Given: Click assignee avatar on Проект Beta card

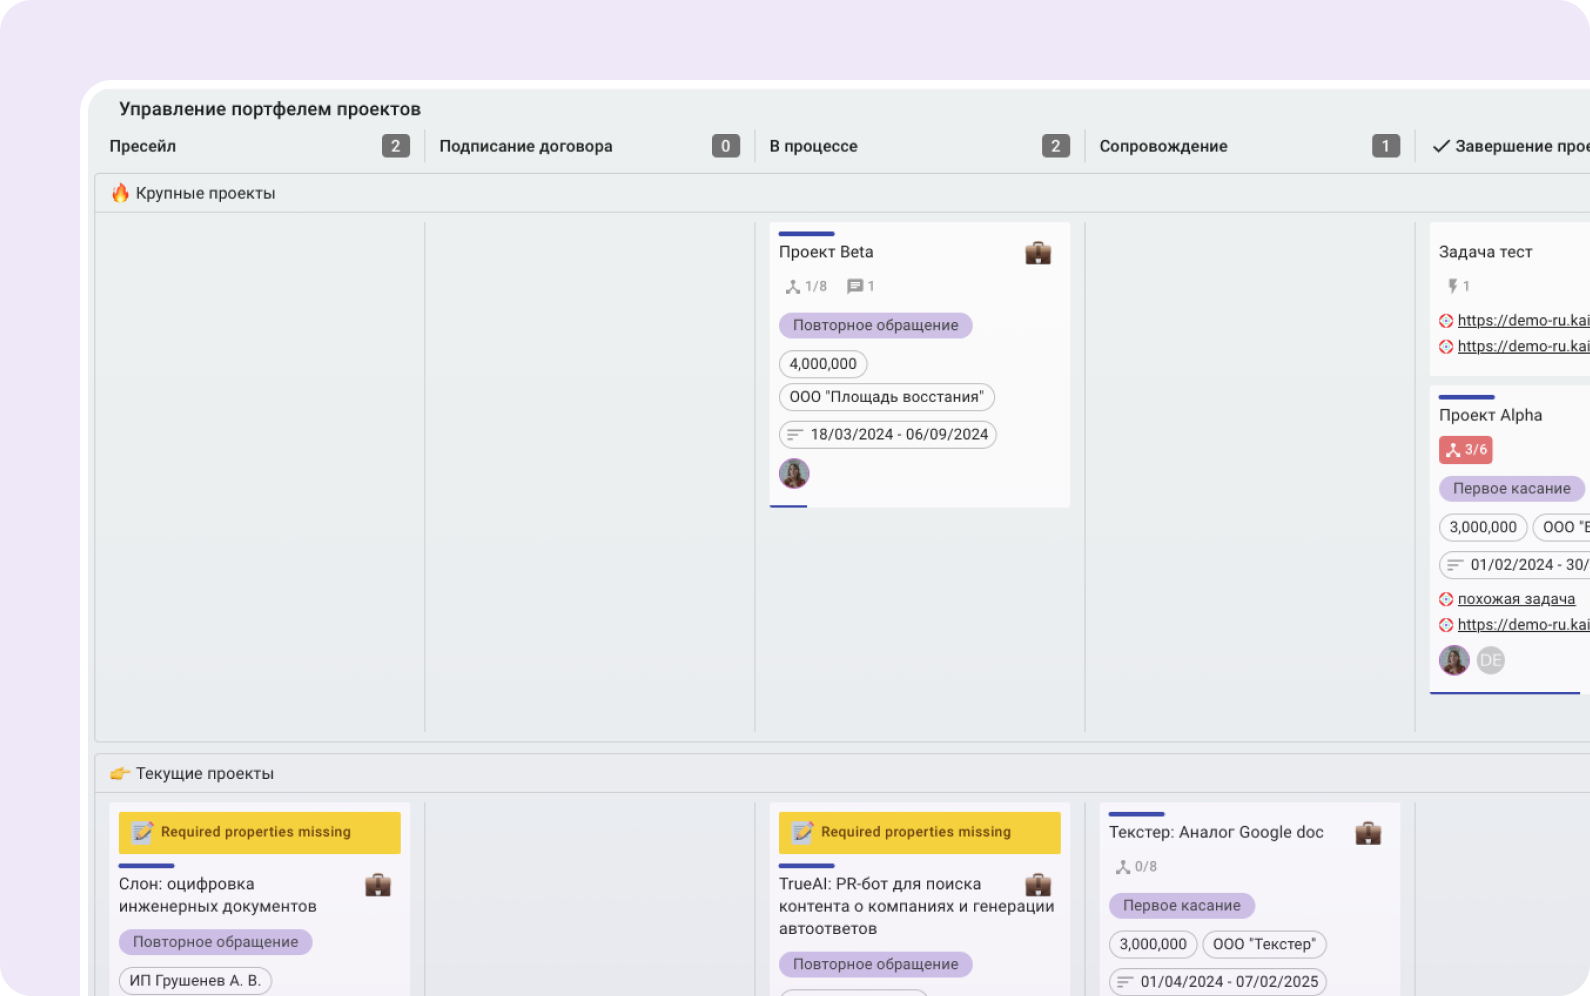Looking at the screenshot, I should pyautogui.click(x=794, y=474).
